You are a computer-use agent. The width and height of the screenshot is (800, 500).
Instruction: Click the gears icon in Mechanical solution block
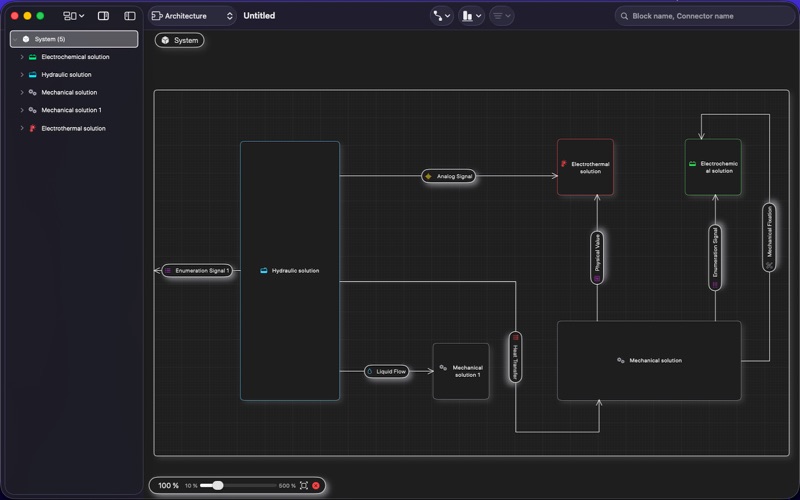(620, 360)
